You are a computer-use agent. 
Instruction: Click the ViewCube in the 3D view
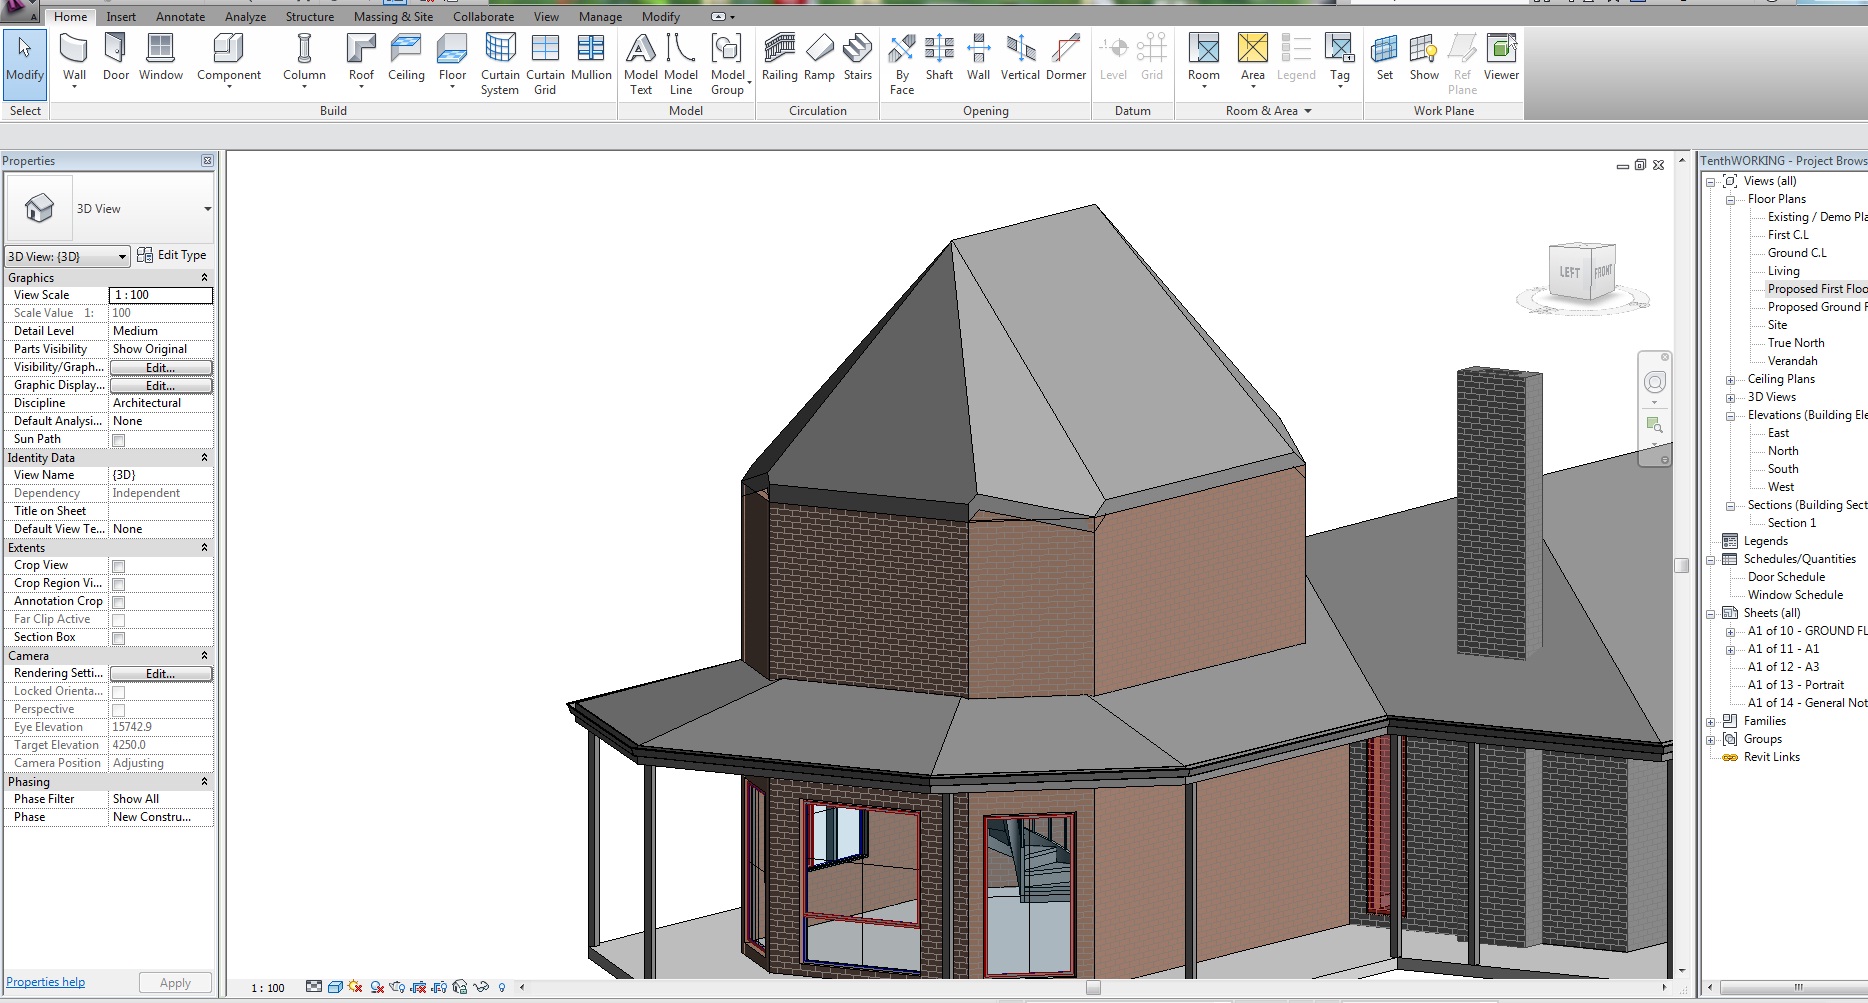(x=1583, y=273)
